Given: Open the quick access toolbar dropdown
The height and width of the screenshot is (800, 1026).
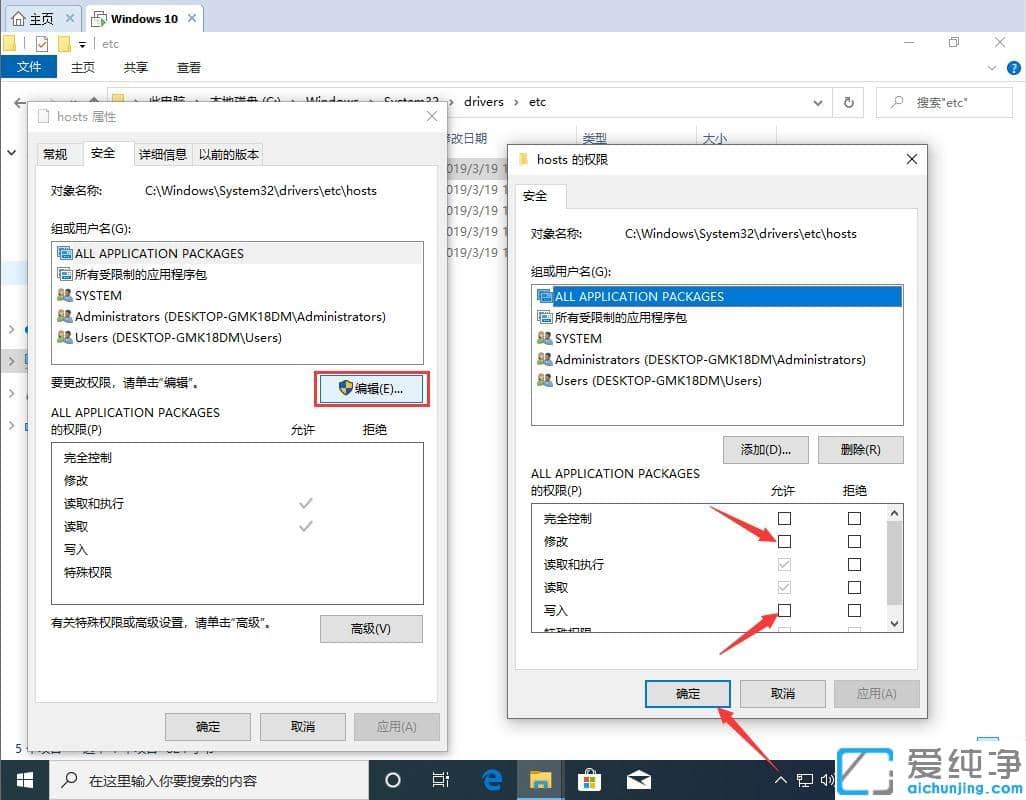Looking at the screenshot, I should [80, 43].
